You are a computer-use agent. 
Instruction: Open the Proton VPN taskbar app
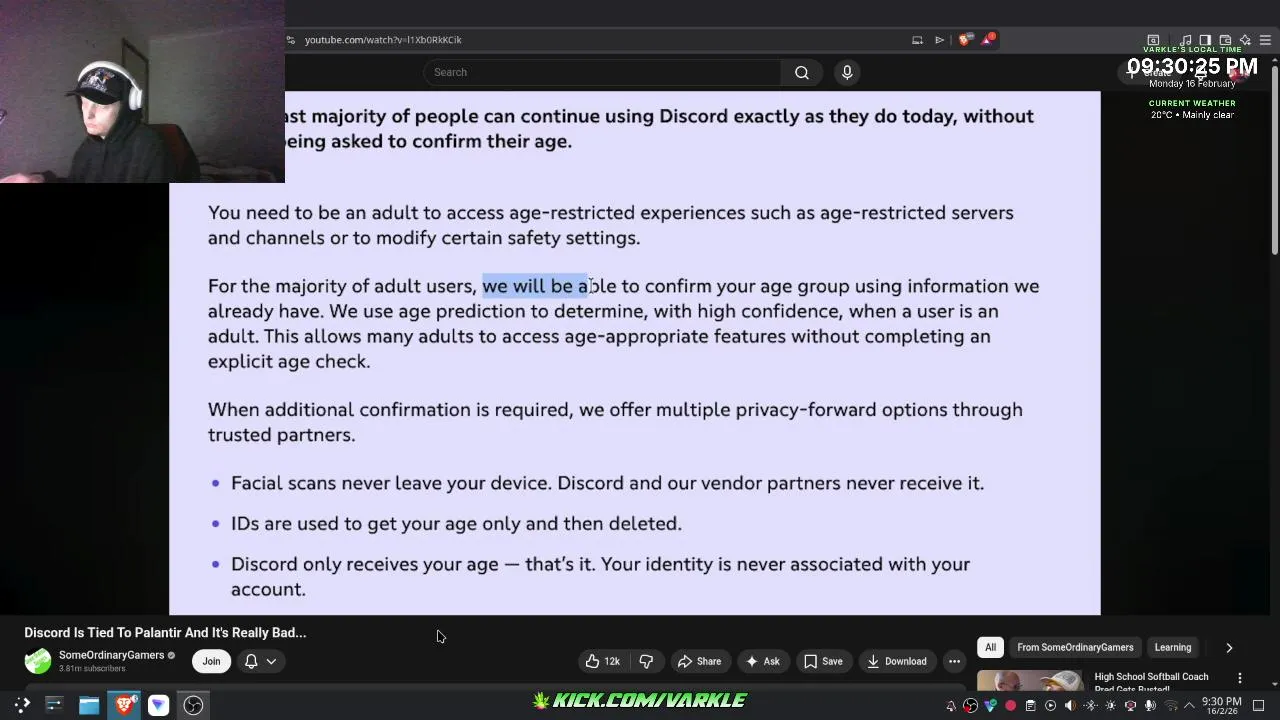[x=159, y=705]
